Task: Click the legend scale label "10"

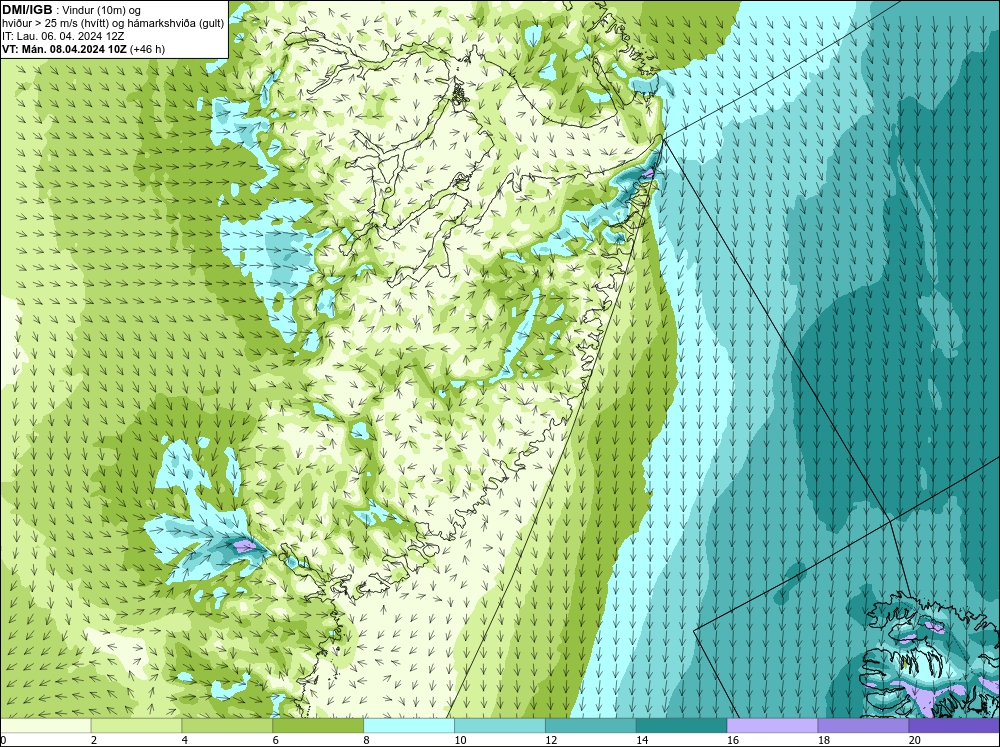Action: tap(460, 740)
